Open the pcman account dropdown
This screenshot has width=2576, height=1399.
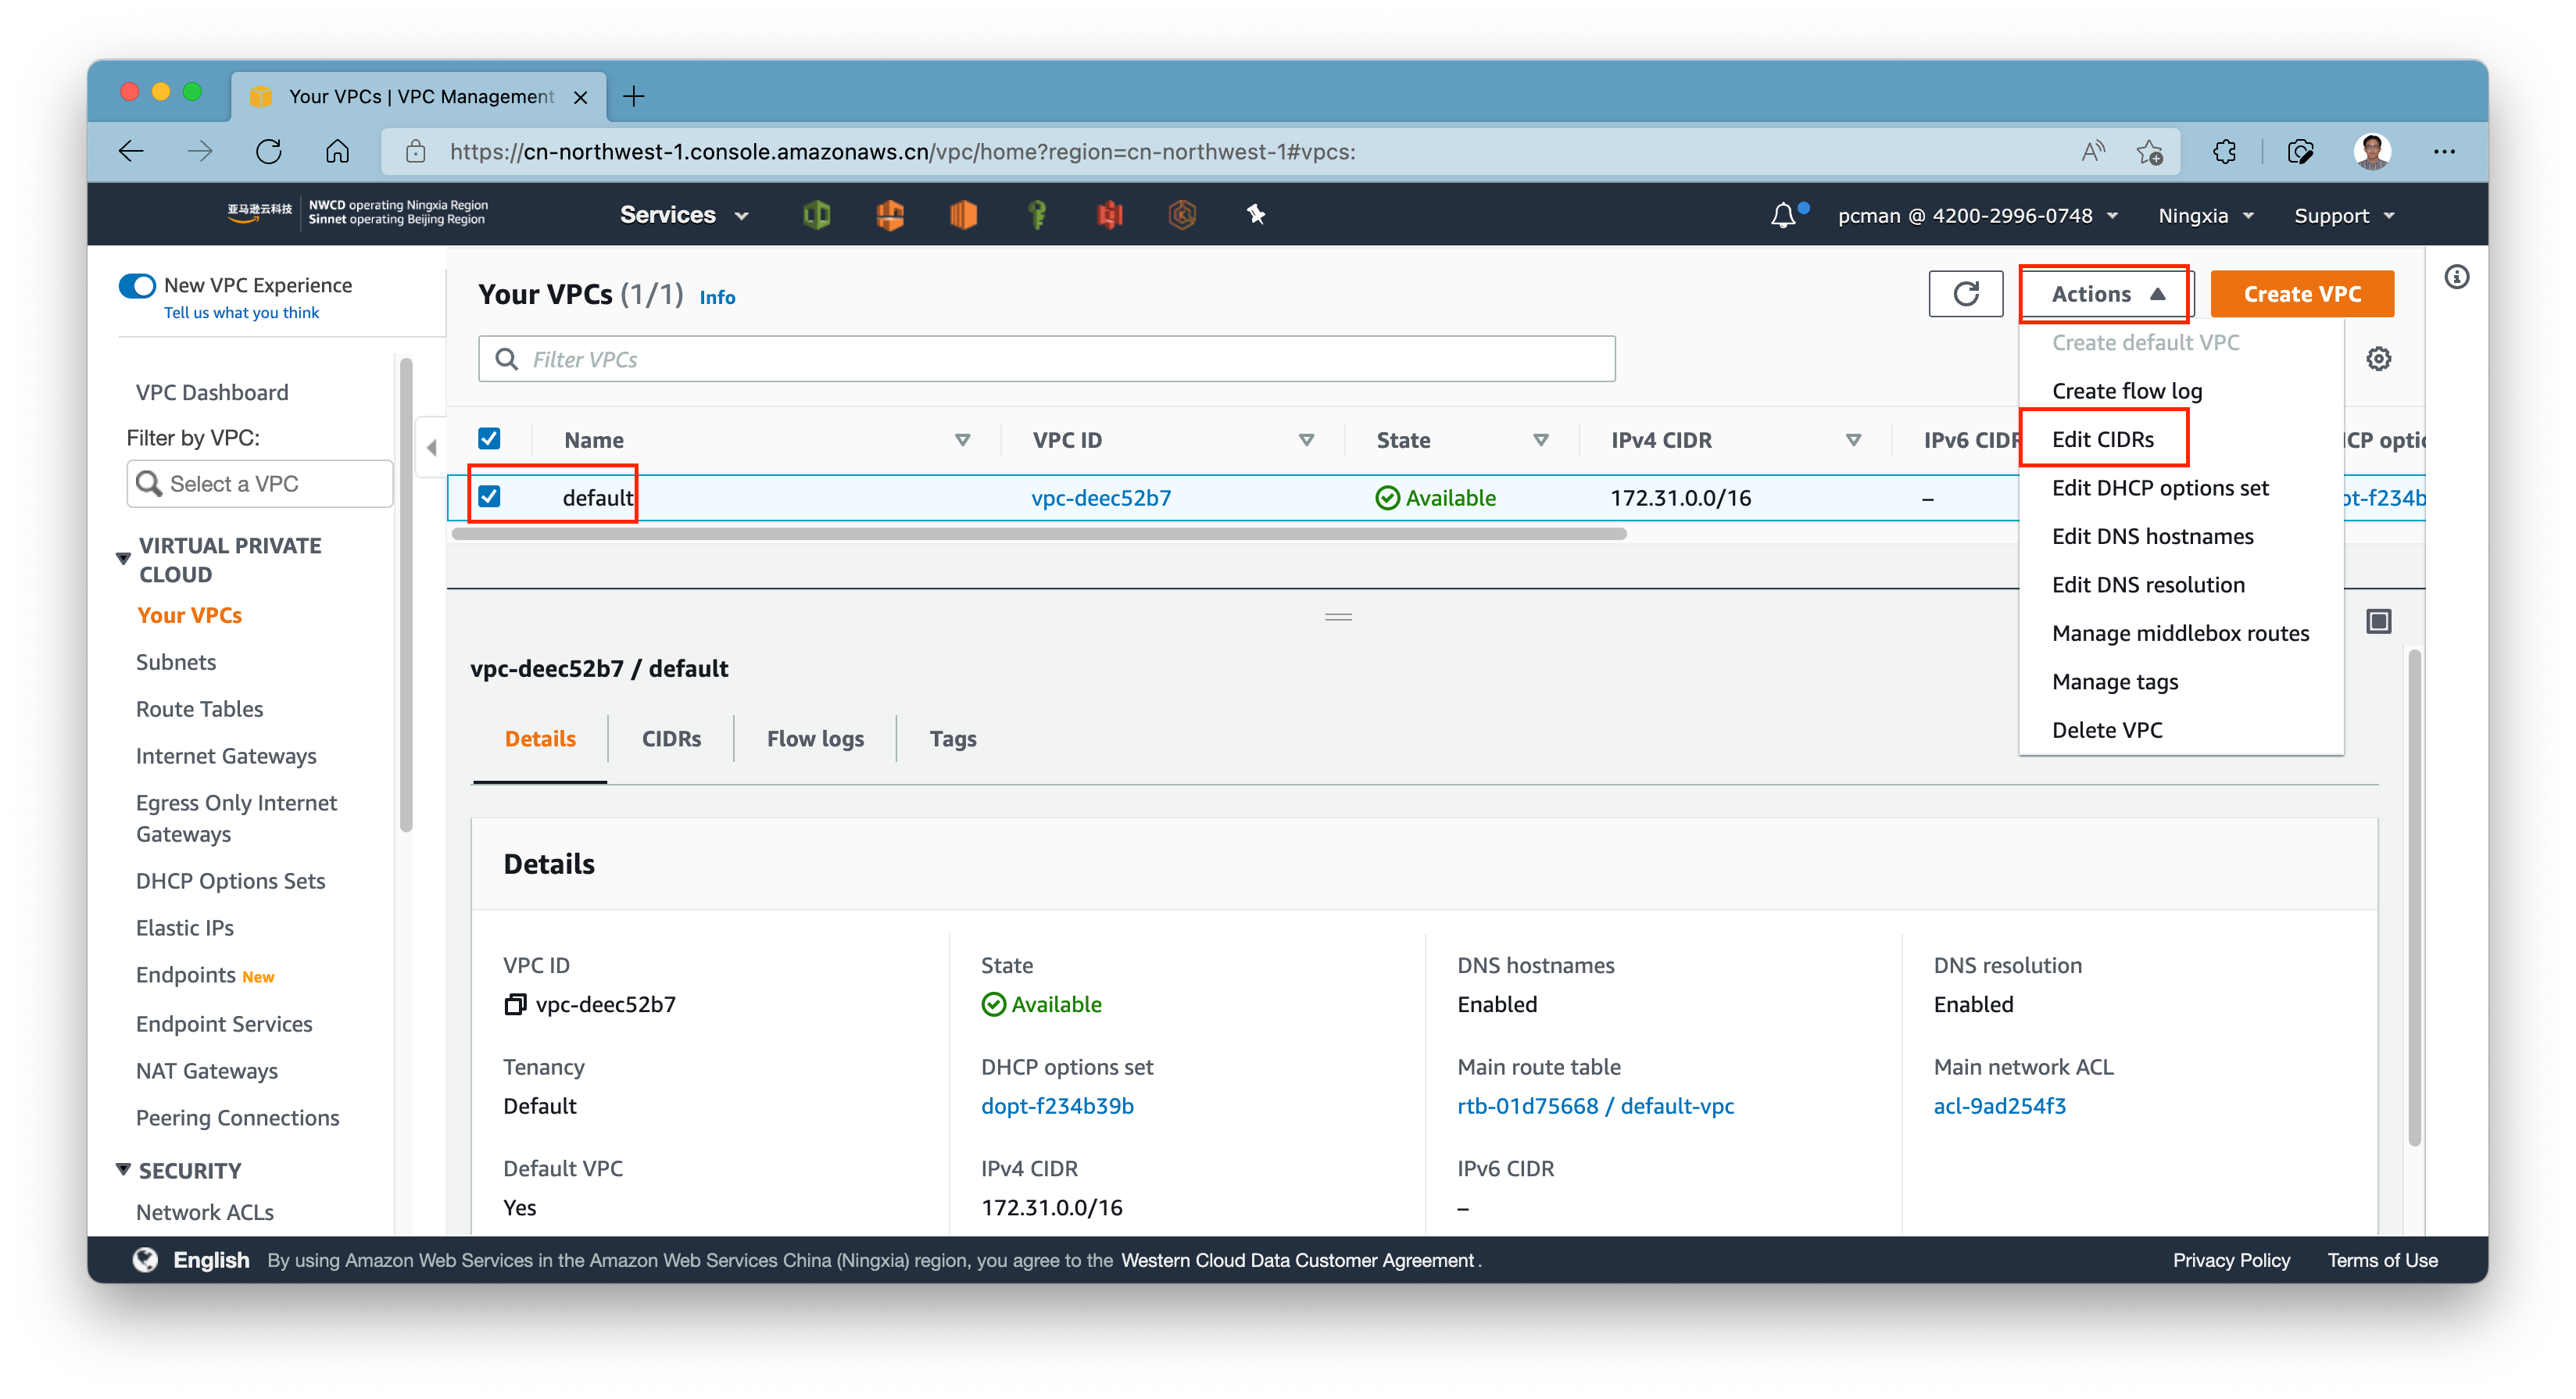click(1977, 216)
